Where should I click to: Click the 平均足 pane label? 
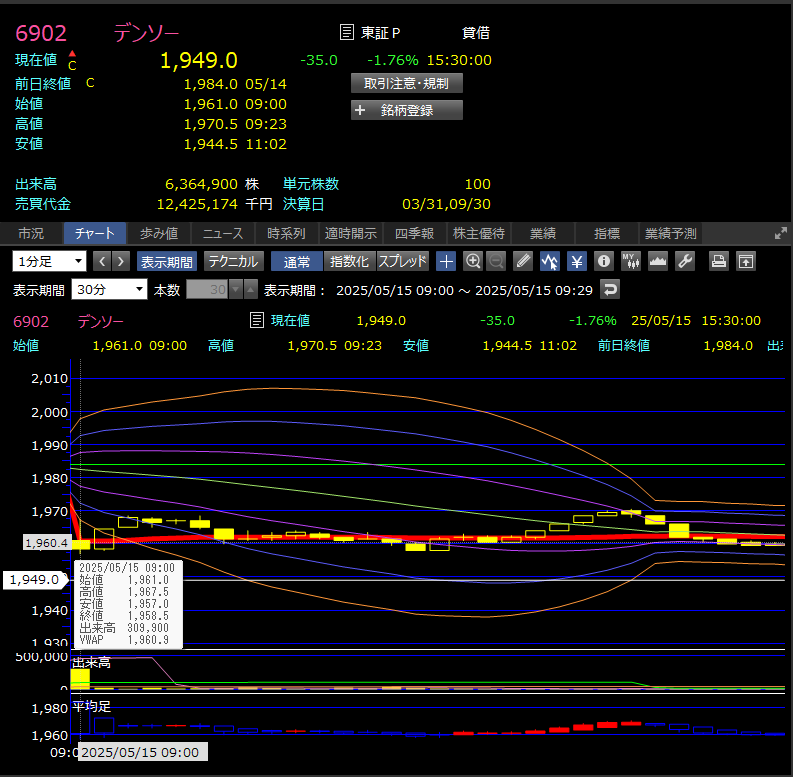[x=92, y=706]
